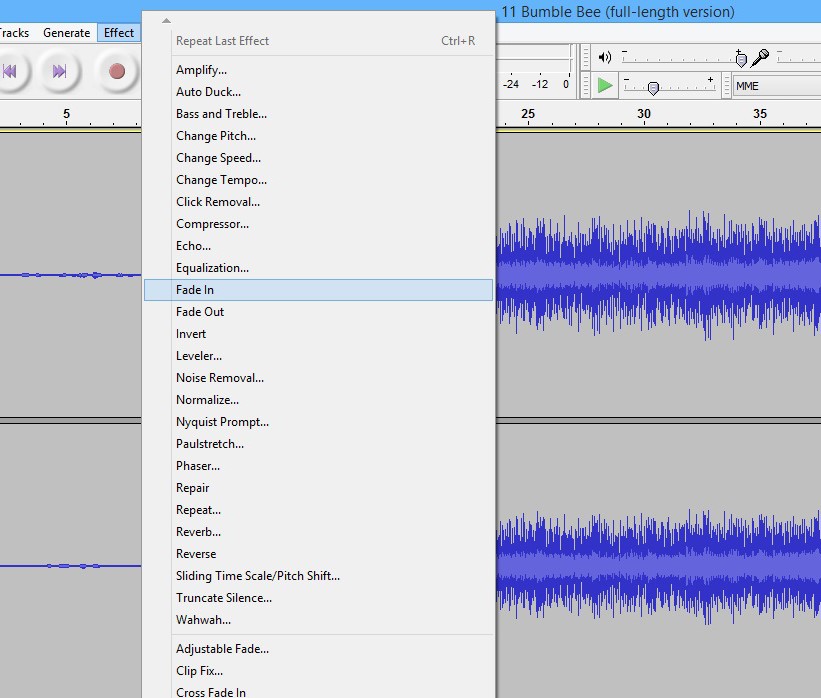Select Fade In from the effect list

[195, 290]
